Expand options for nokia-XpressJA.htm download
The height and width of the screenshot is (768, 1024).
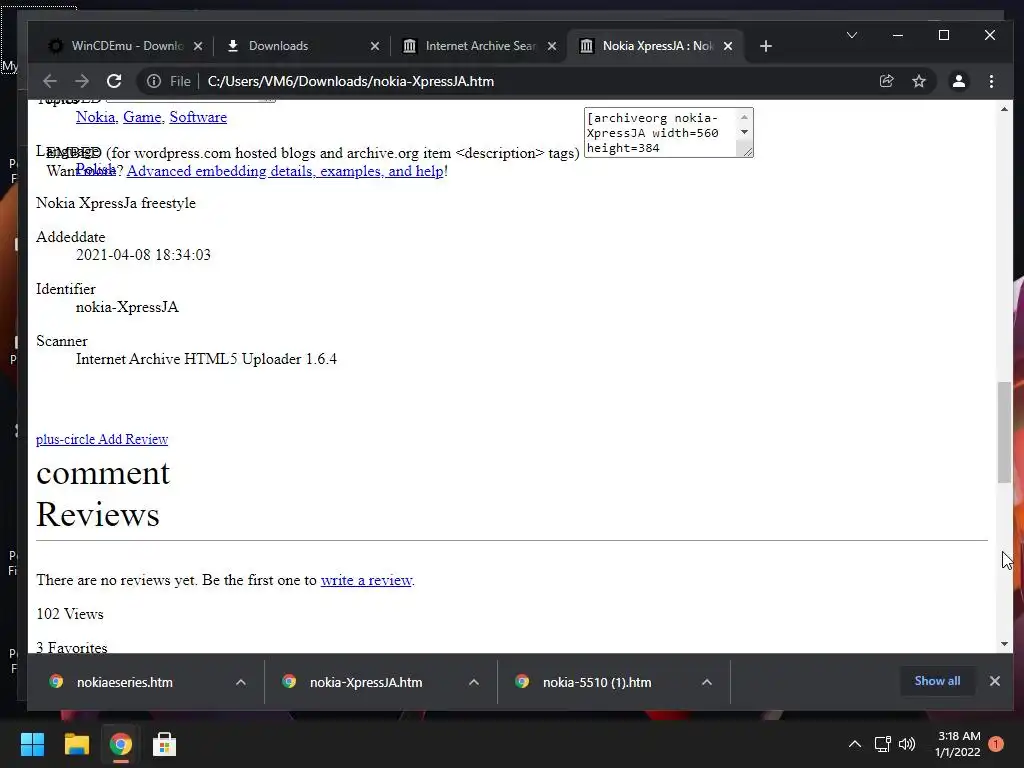click(x=473, y=682)
